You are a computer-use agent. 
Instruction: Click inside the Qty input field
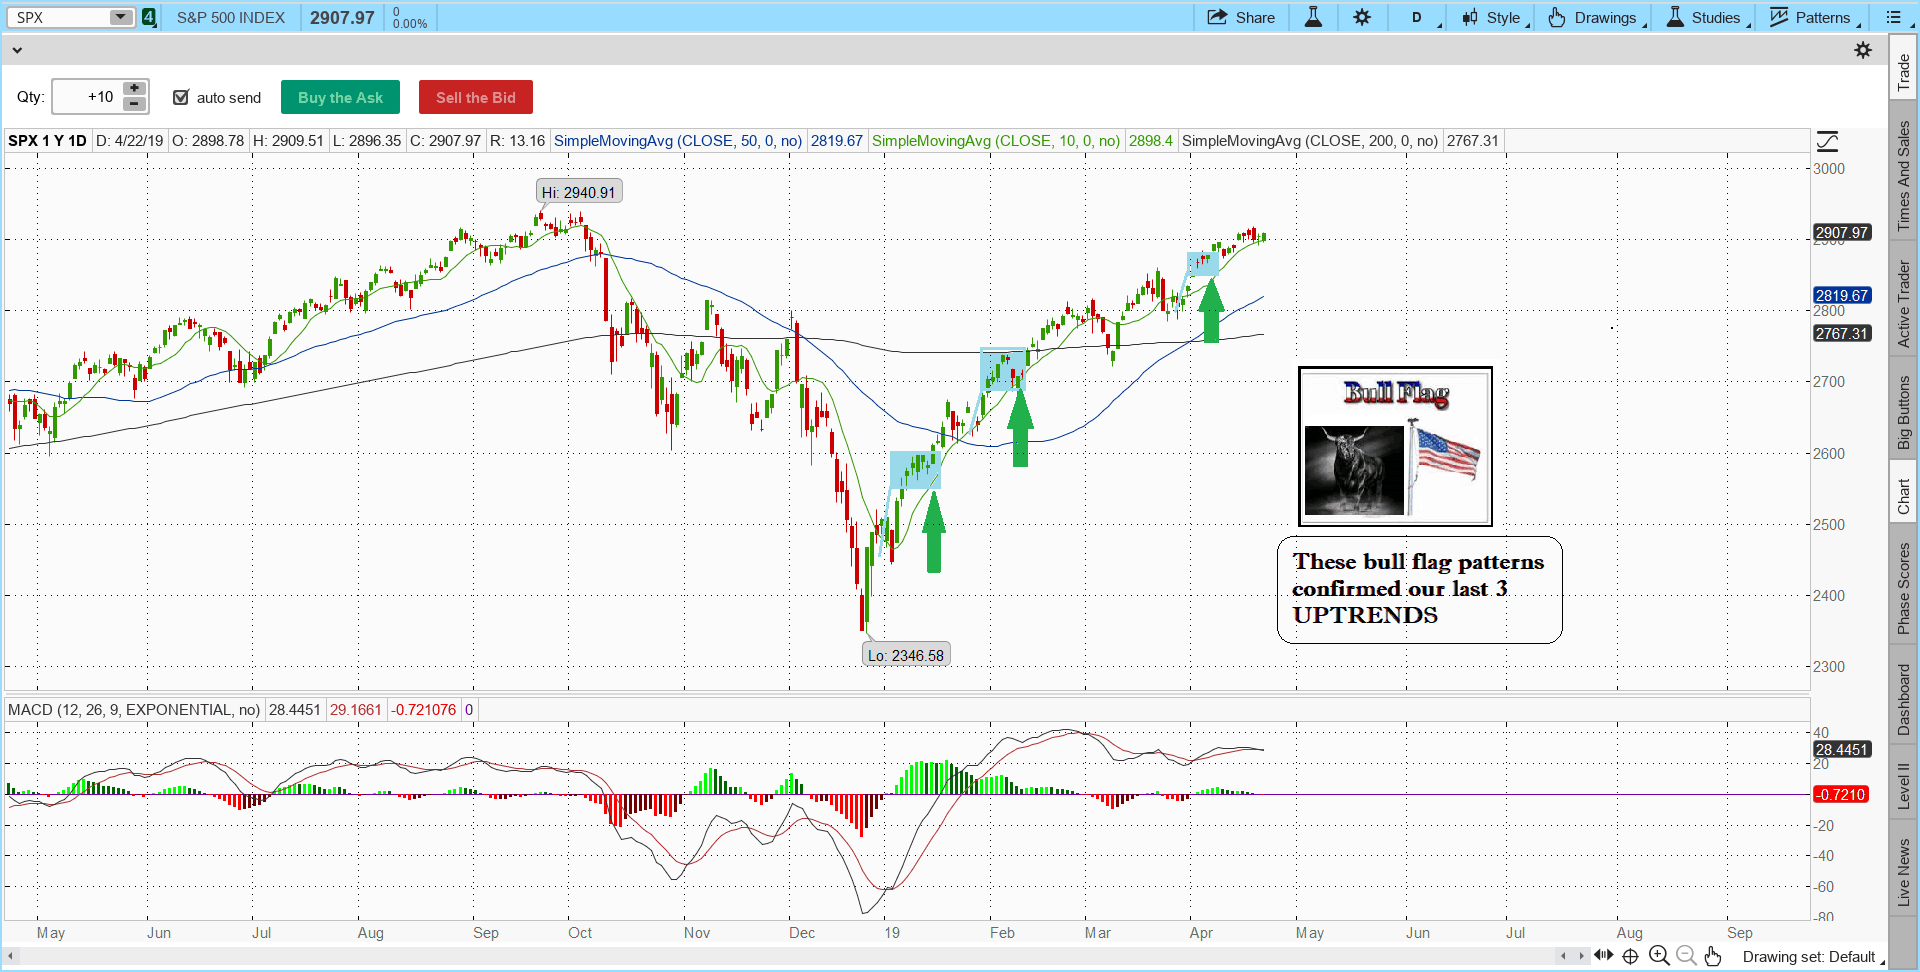(87, 97)
